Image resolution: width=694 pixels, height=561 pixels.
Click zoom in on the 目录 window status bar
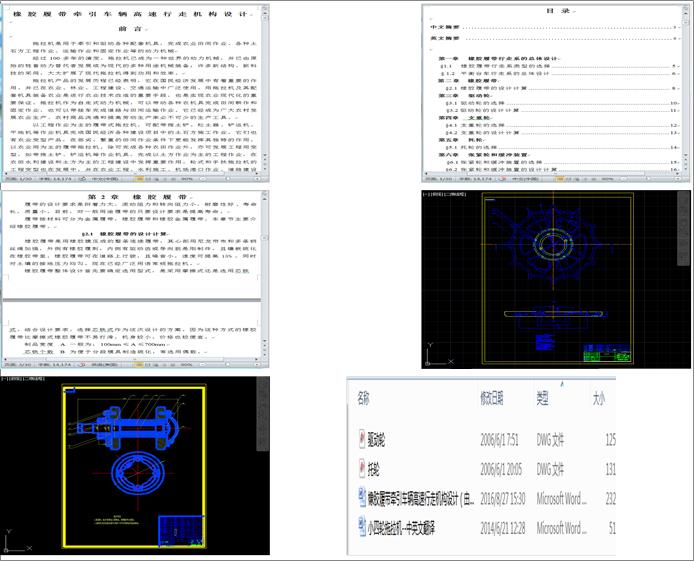[x=678, y=179]
